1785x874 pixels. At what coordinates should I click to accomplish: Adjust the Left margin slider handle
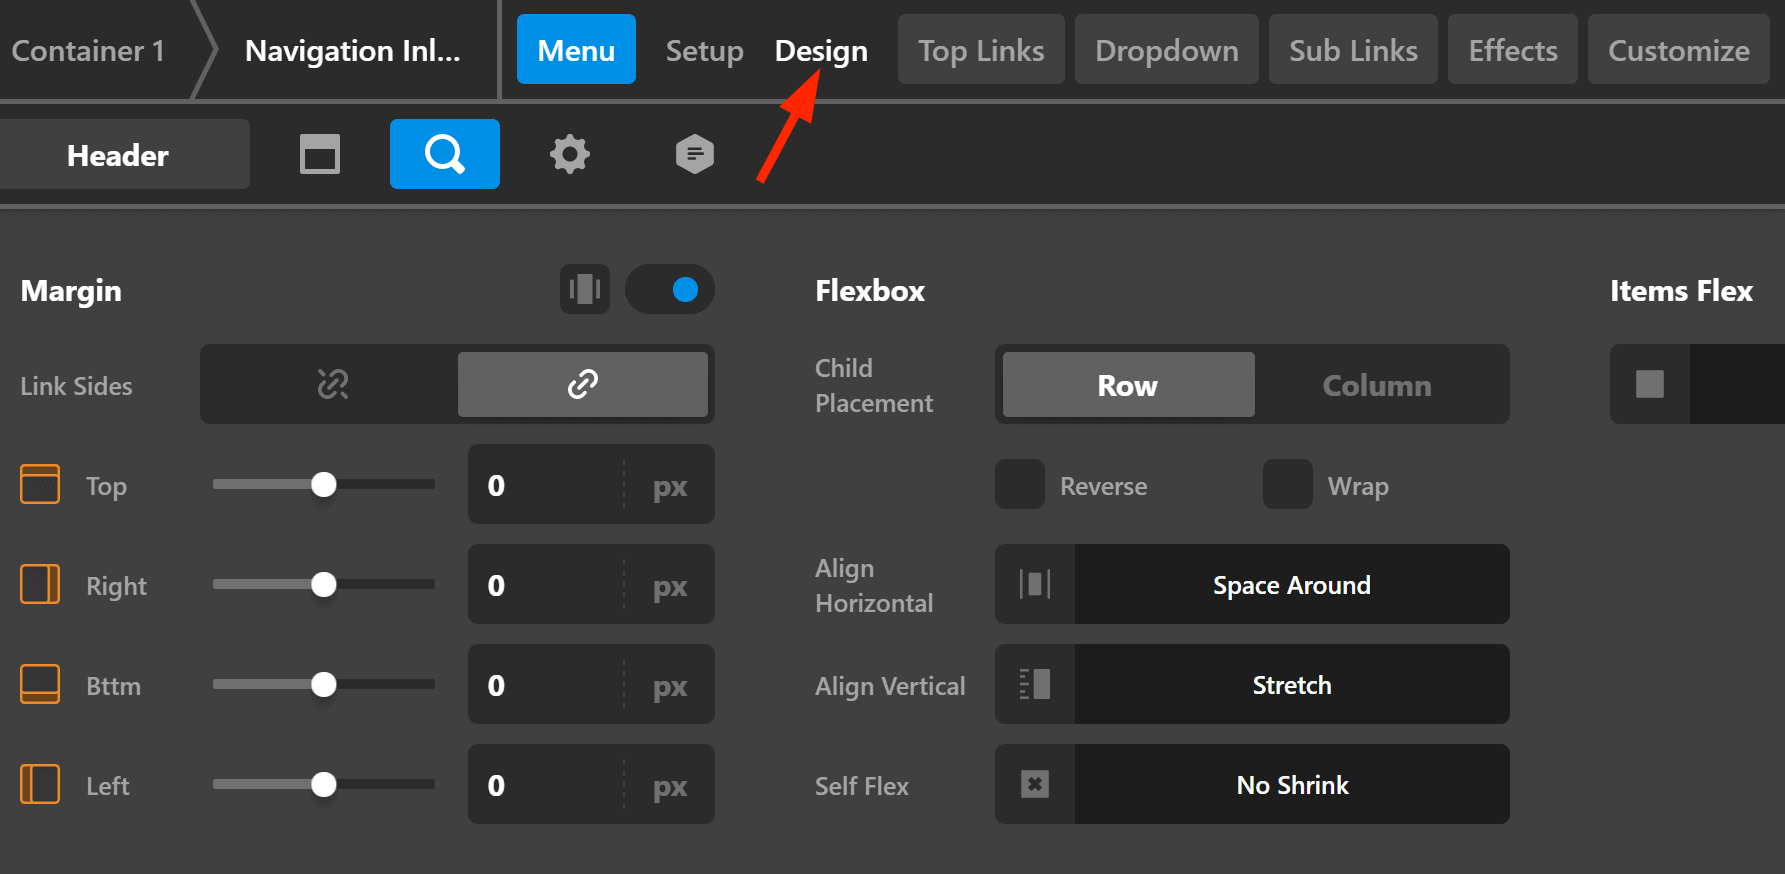(x=324, y=784)
